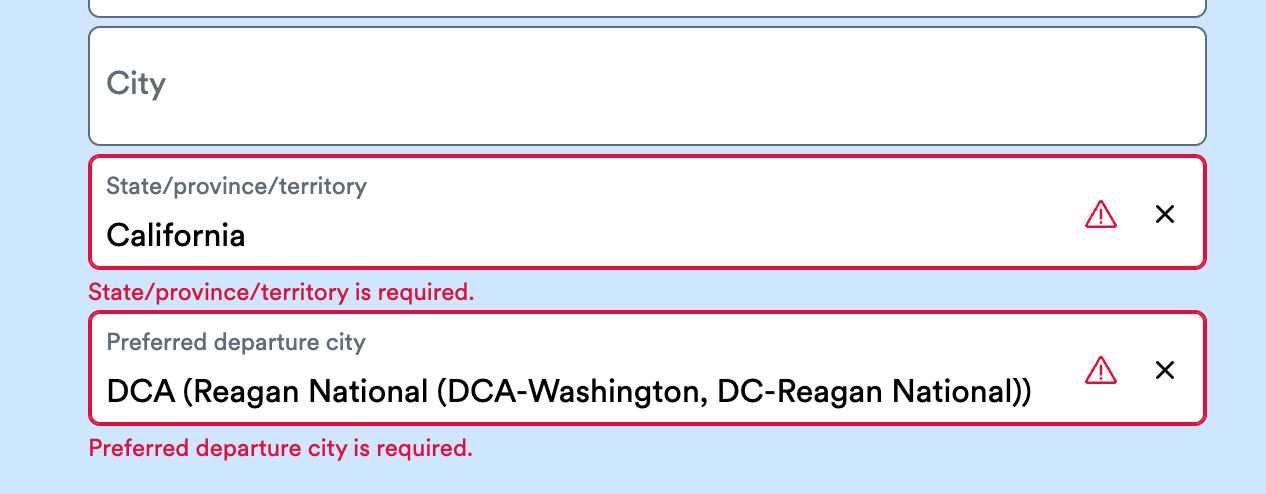Open the State/province/territory combo box
This screenshot has height=494, width=1266.
(648, 212)
